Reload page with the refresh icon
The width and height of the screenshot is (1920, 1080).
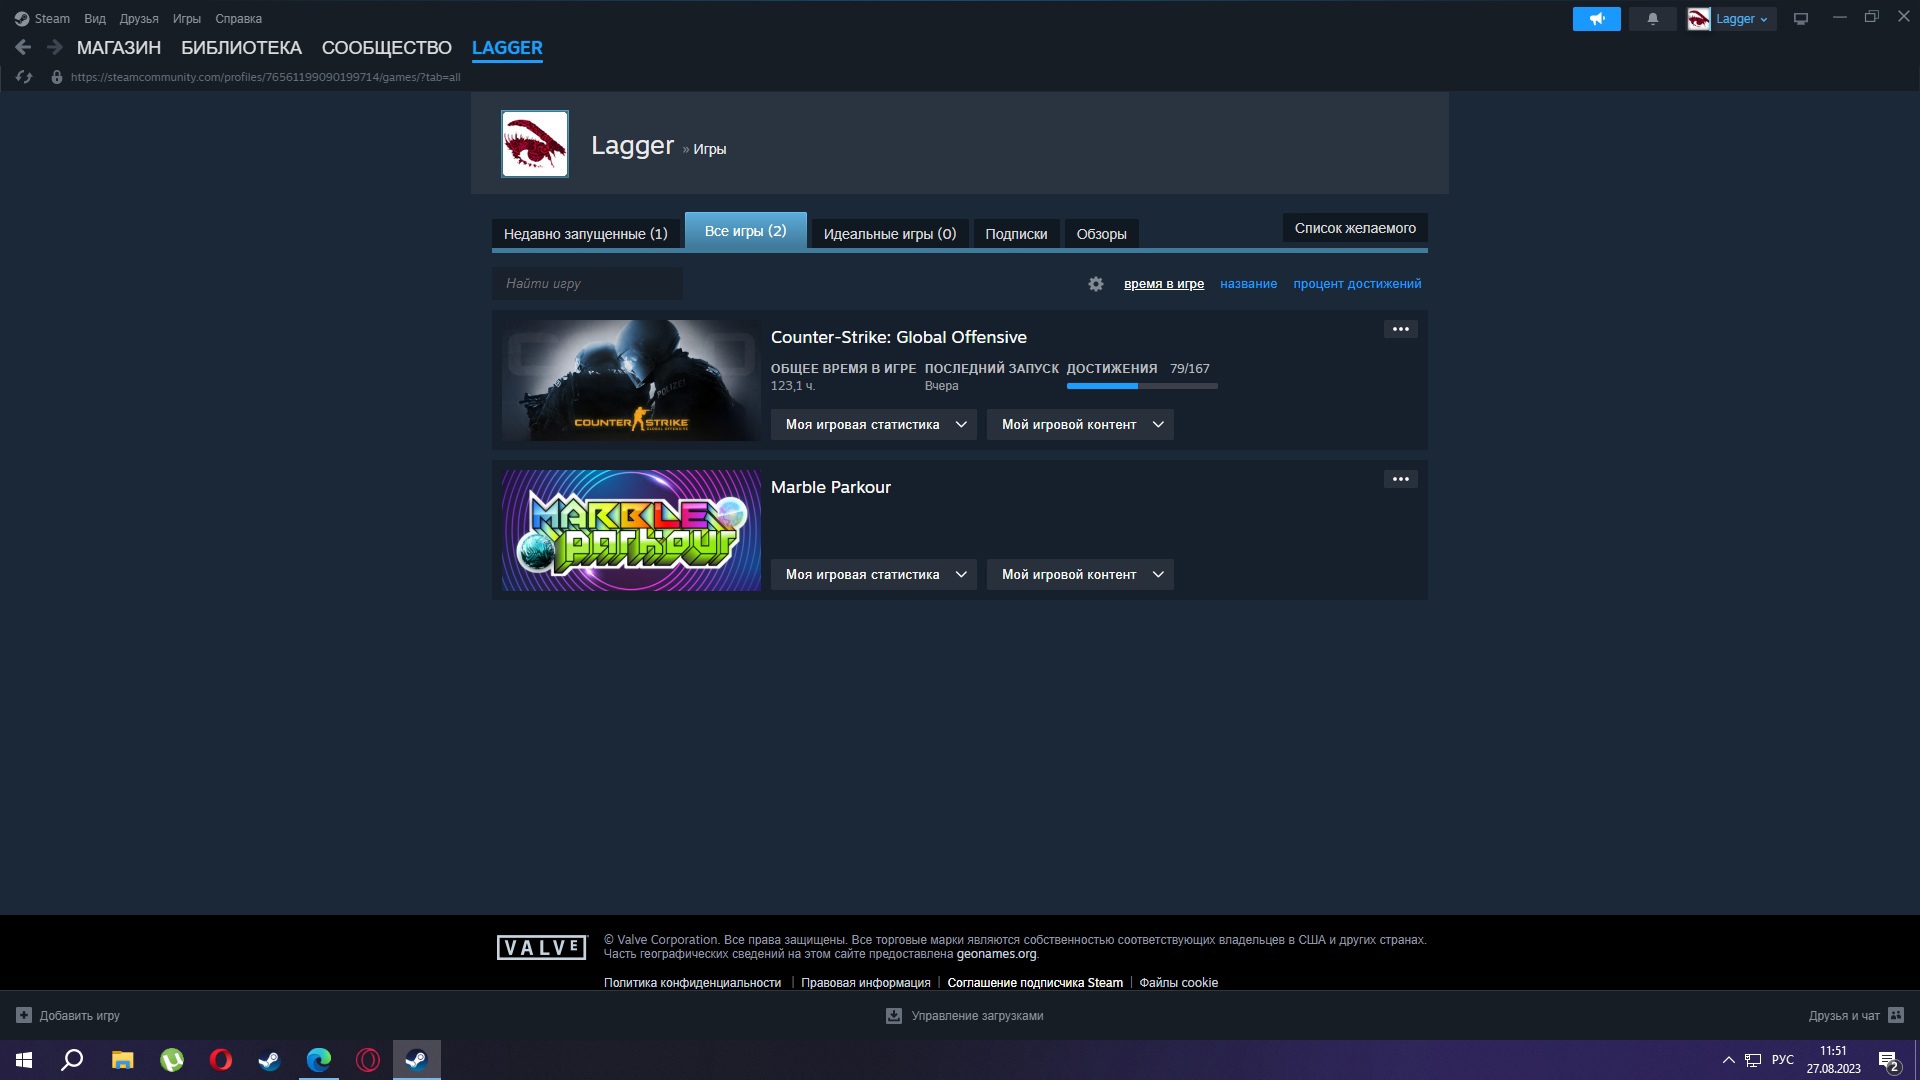tap(24, 77)
